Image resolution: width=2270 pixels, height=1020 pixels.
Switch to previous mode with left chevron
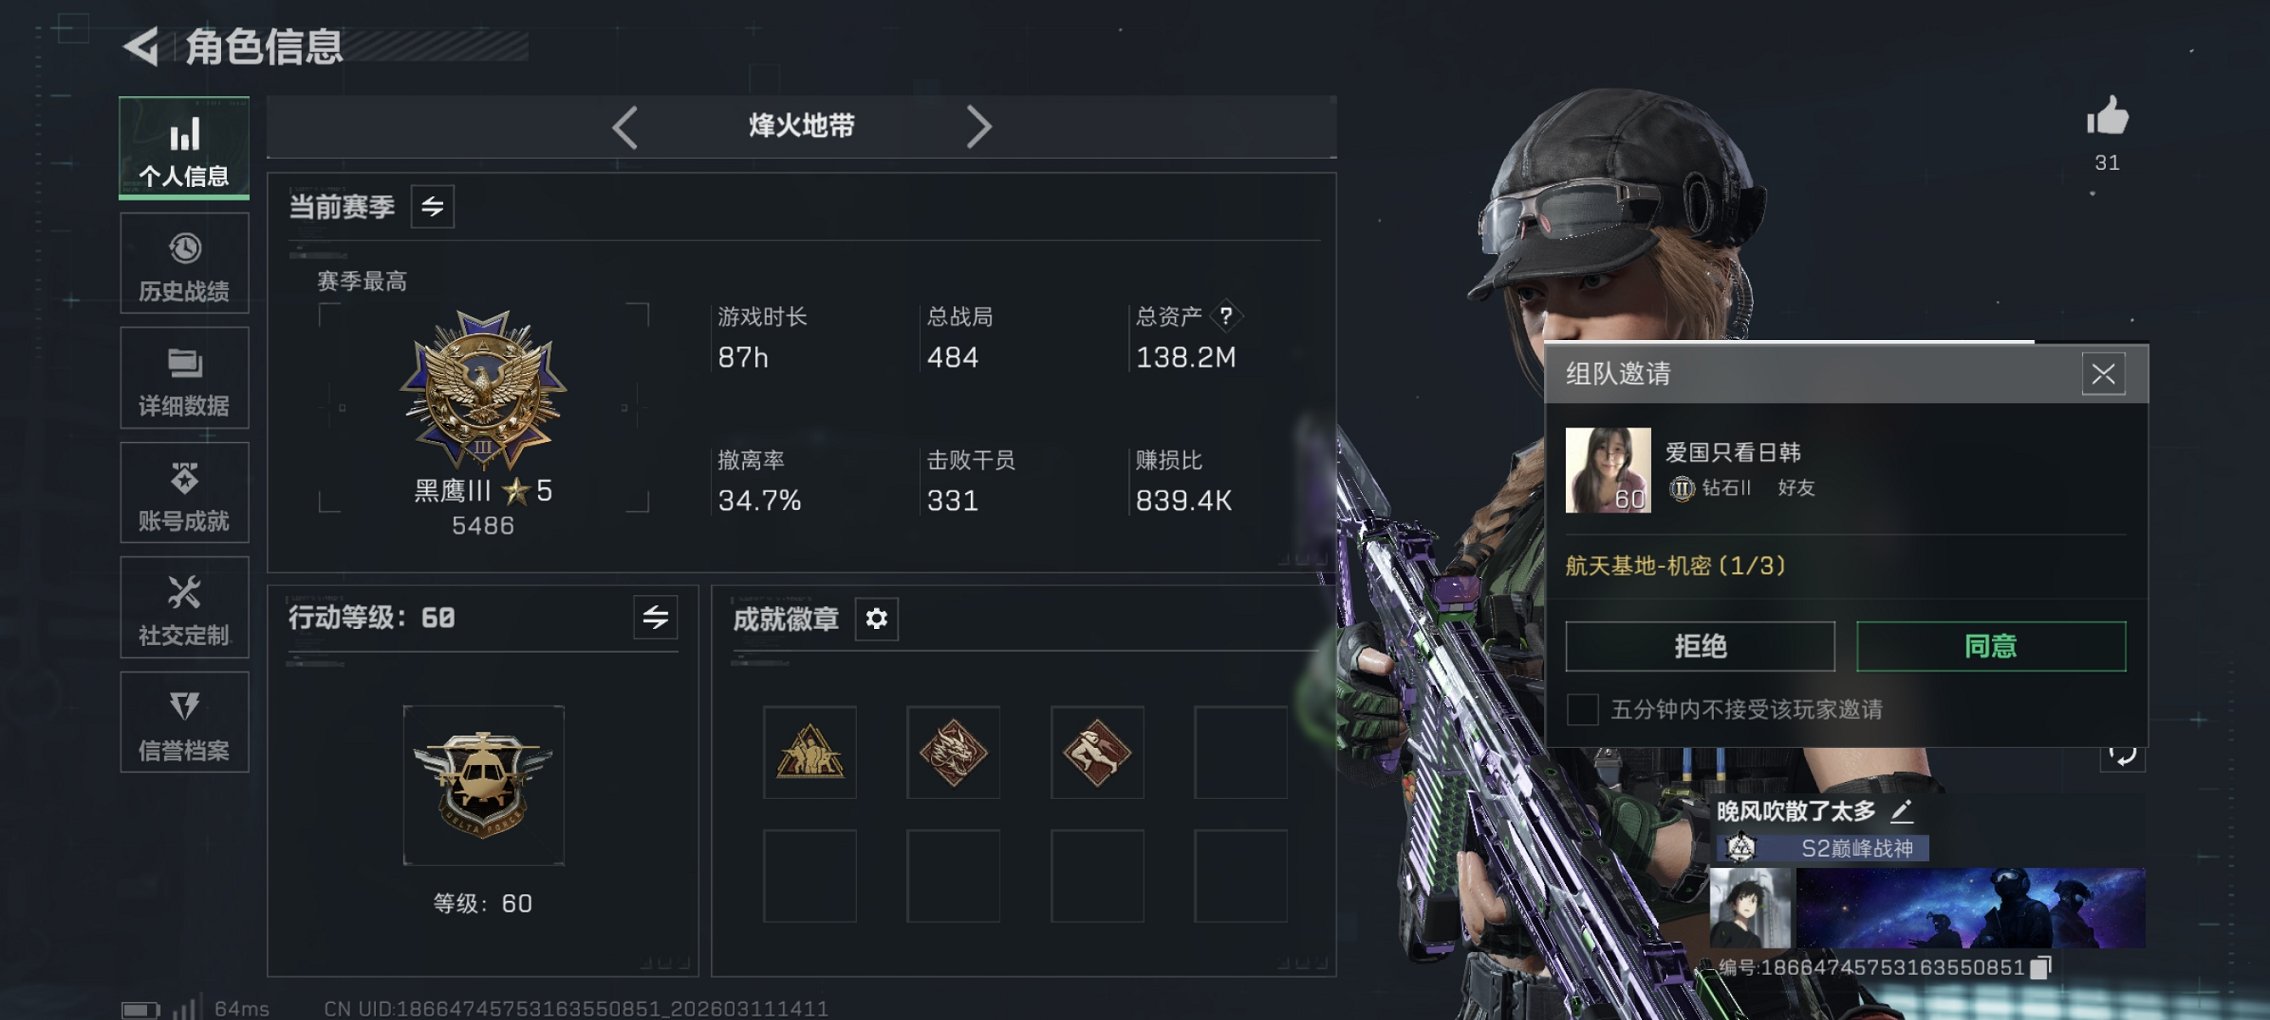[x=625, y=127]
